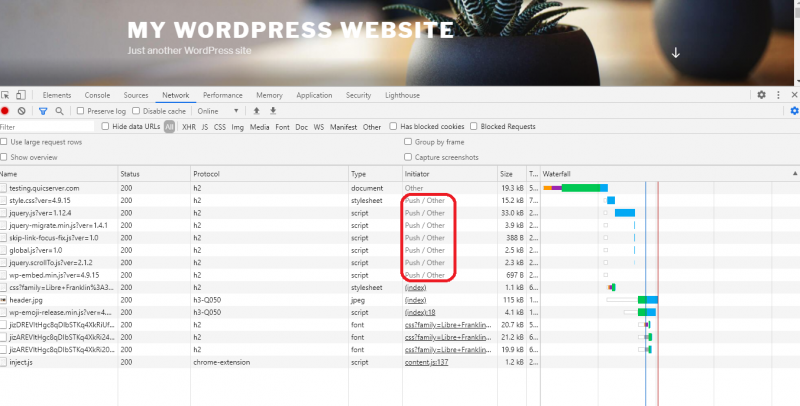Screen dimensions: 800x406
Task: Switch to the Console tab
Action: (97, 95)
